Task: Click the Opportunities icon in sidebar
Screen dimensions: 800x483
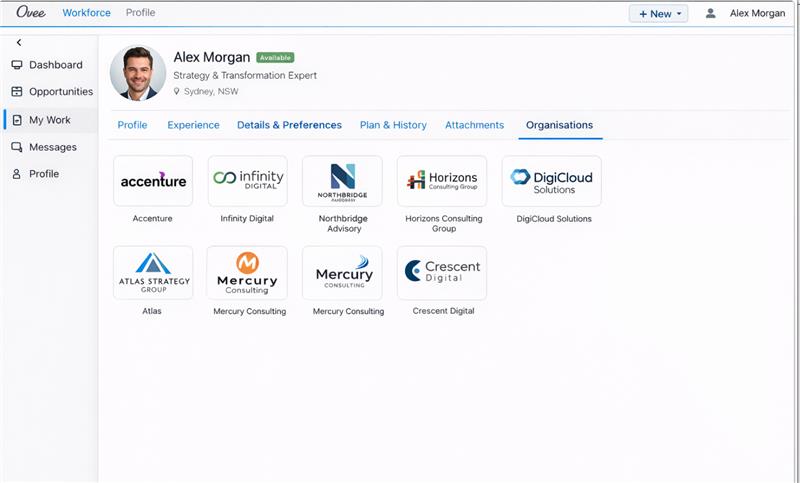Action: click(17, 92)
